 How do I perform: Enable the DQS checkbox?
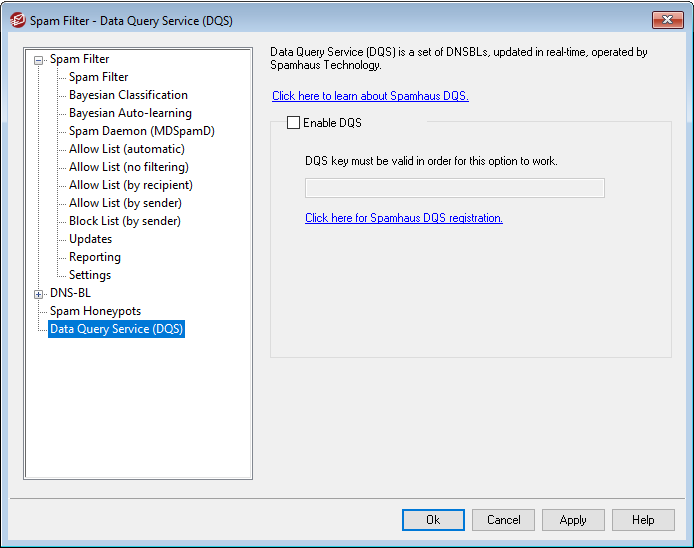point(293,123)
